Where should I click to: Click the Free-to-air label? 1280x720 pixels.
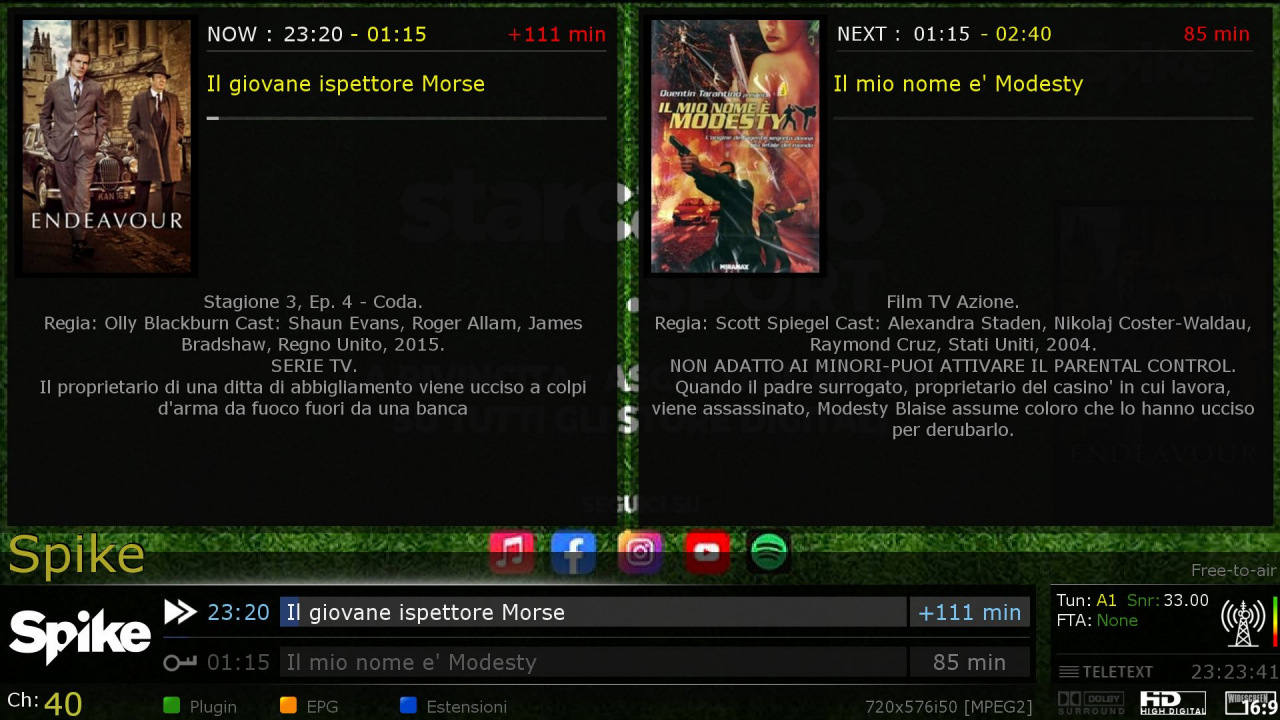[1234, 571]
